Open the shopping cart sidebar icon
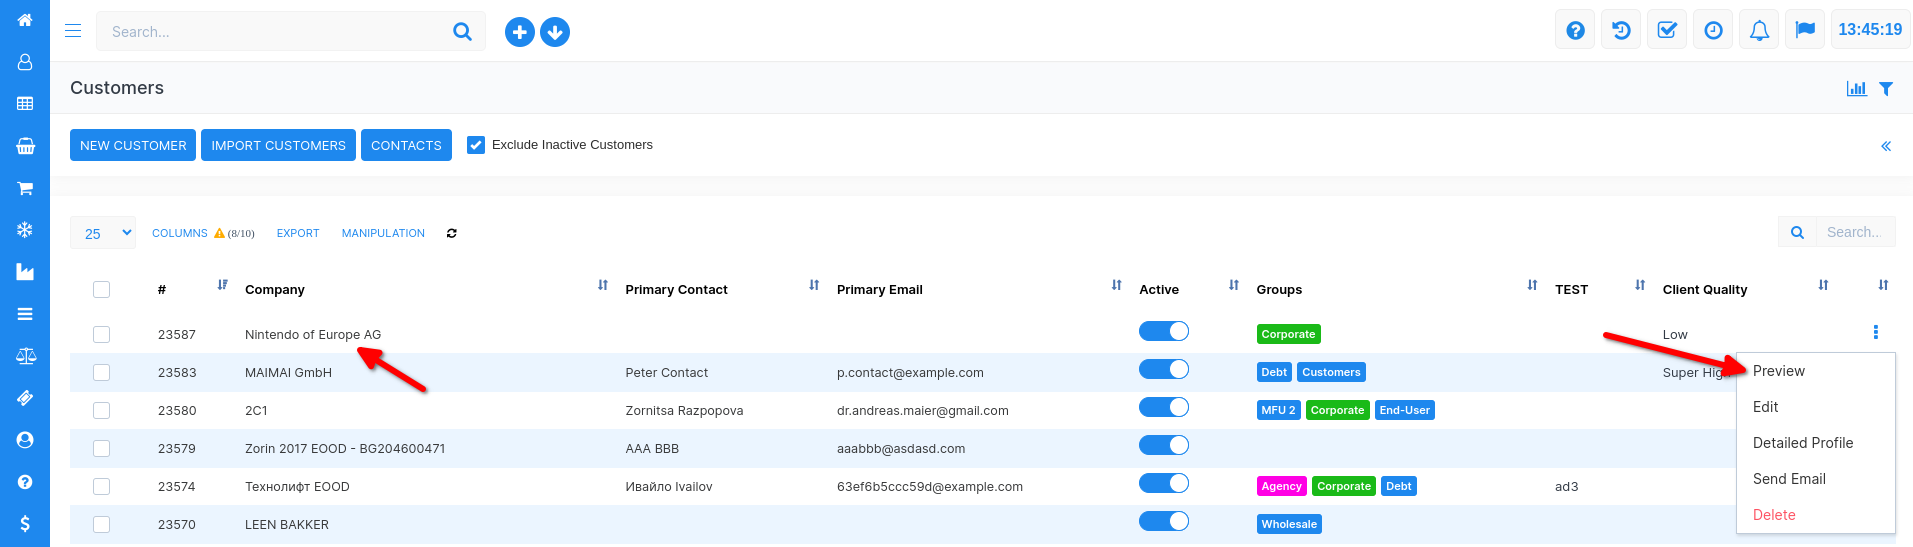 25,188
